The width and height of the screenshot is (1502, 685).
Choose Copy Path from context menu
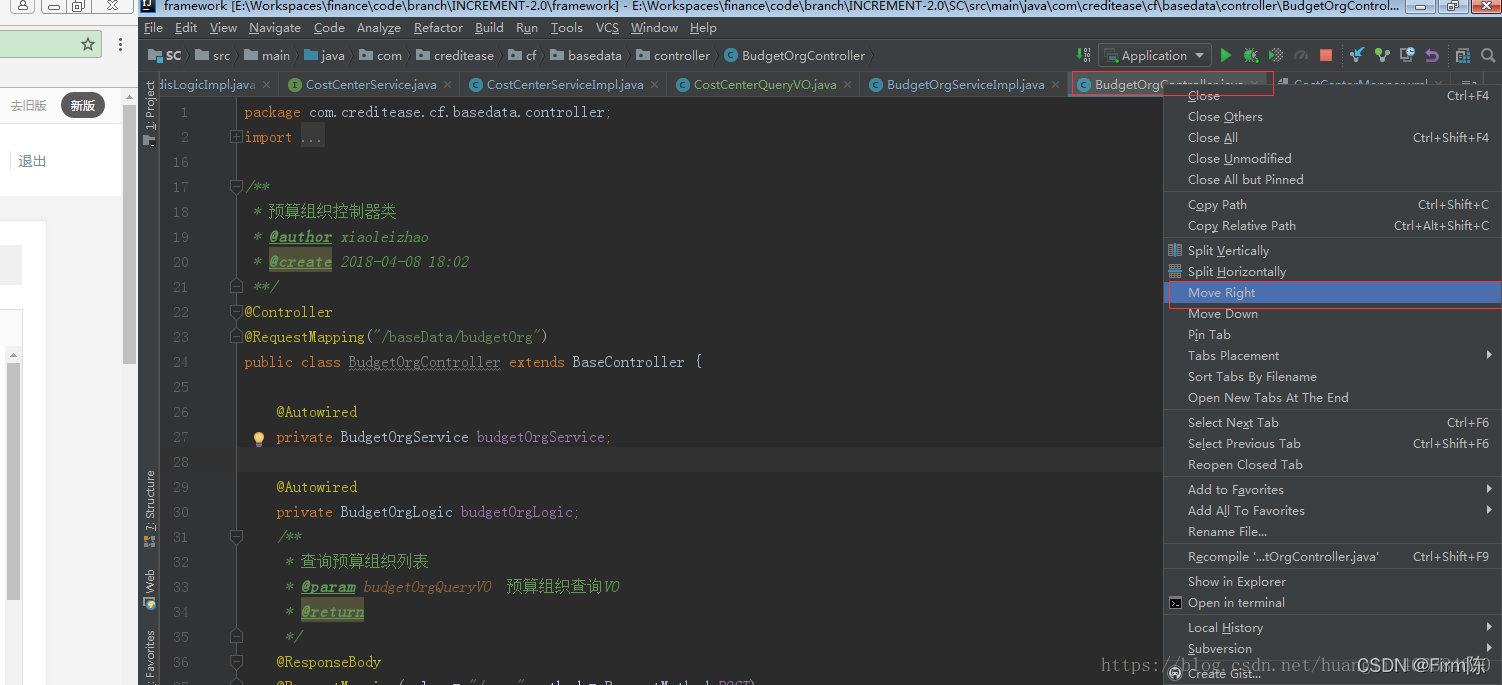coord(1332,205)
